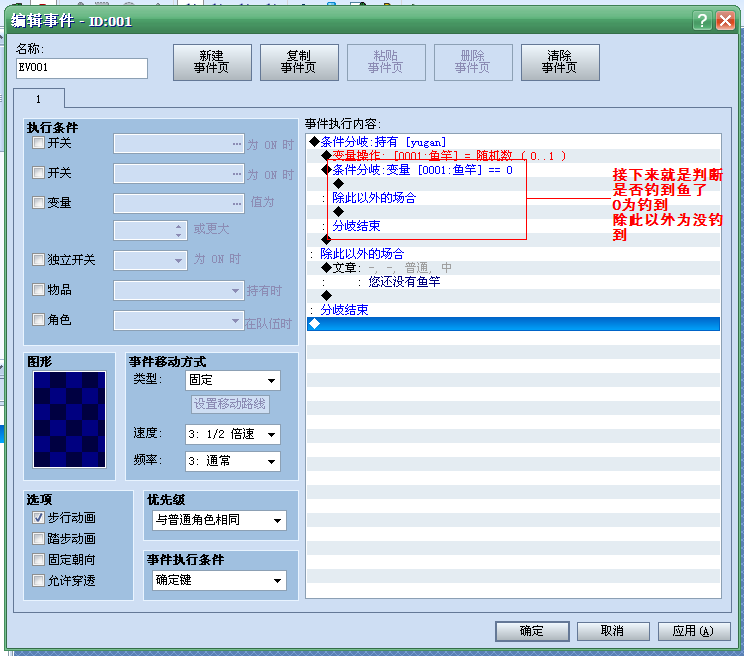Select the outer 除此以外的场合 line
Screen dimensions: 744x656
pos(513,254)
